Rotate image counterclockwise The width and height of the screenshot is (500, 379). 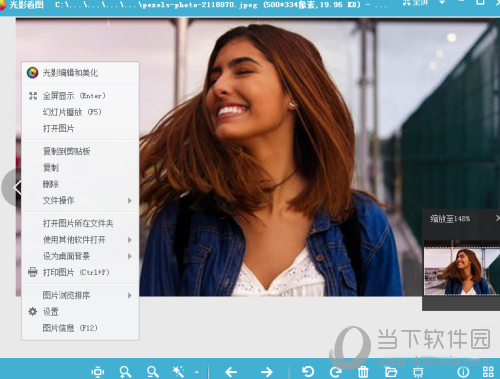tap(308, 372)
